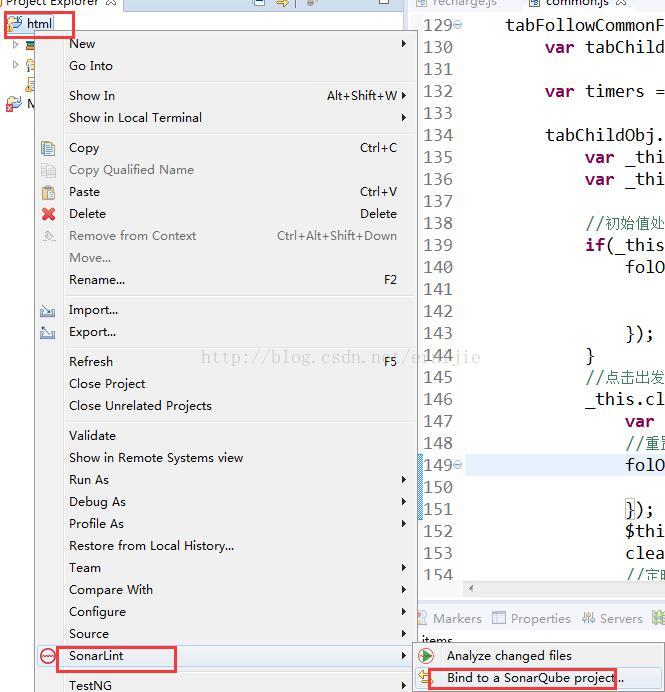Image resolution: width=665 pixels, height=692 pixels.
Task: Select Bind to a SonarQube project
Action: (x=534, y=678)
